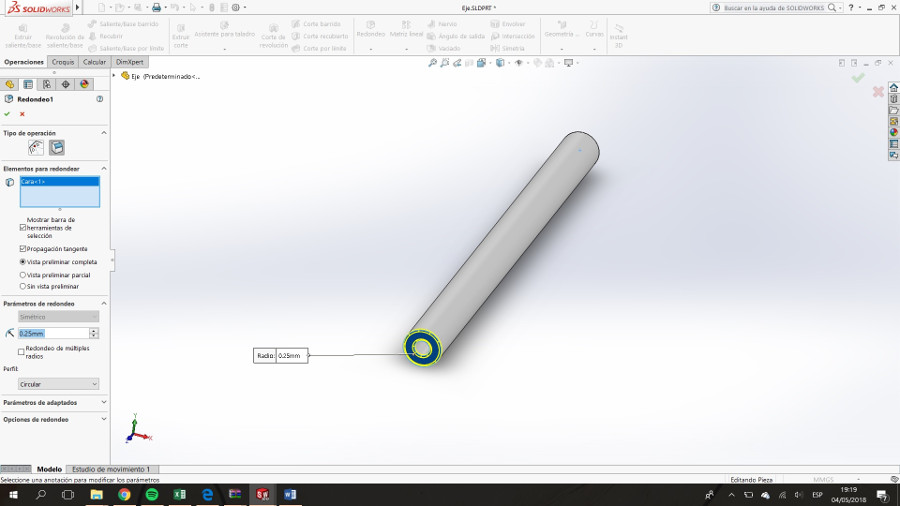Open the Hide/Show items eye icon
This screenshot has width=900, height=506.
pyautogui.click(x=519, y=63)
